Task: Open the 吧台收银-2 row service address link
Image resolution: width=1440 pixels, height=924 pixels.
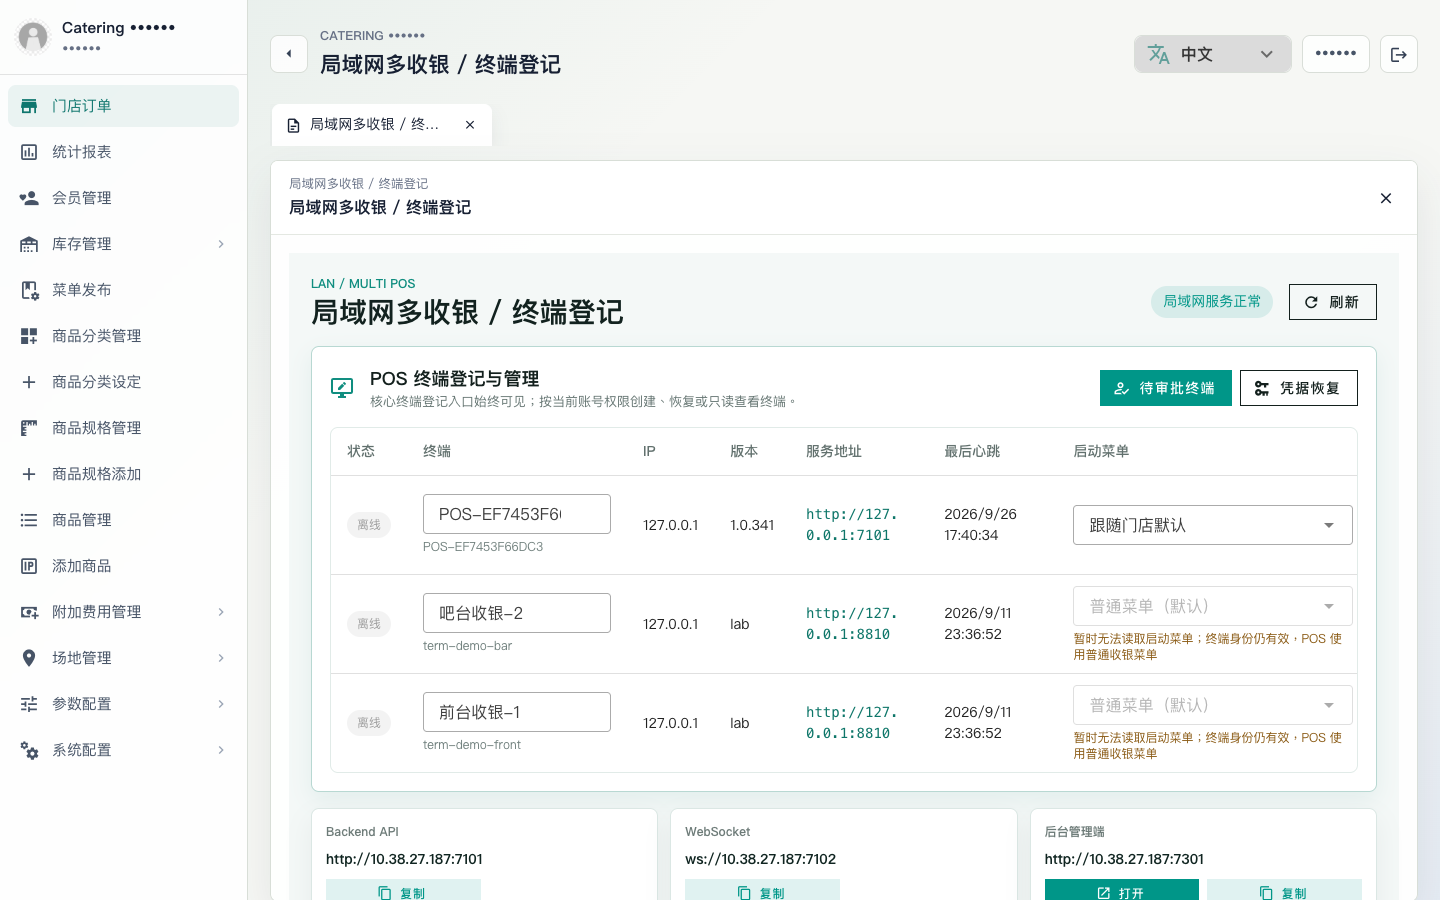Action: tap(852, 624)
